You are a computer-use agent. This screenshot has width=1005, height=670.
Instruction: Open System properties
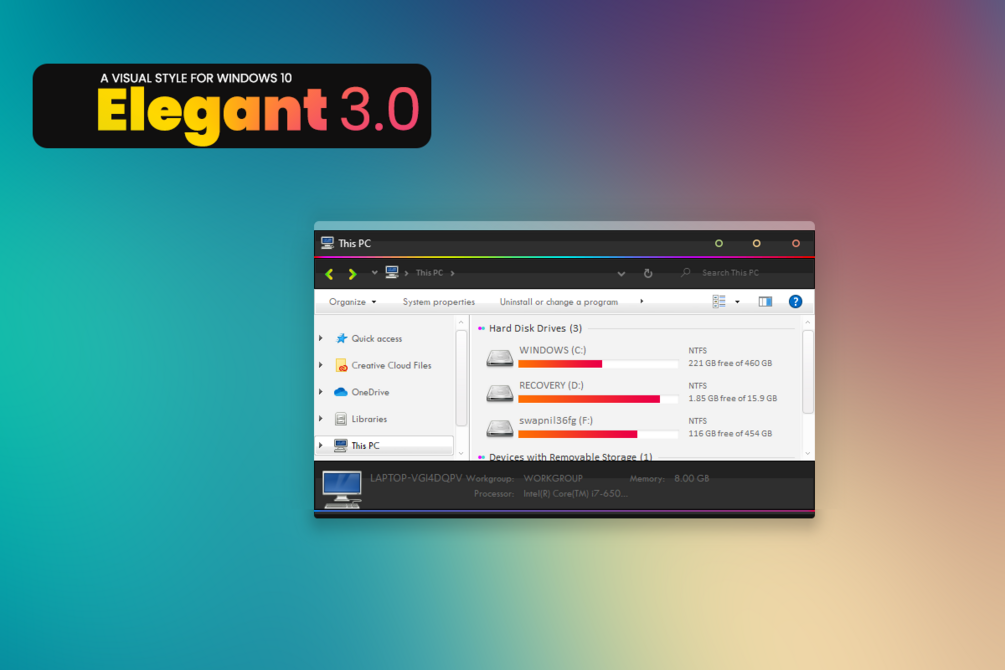coord(438,301)
